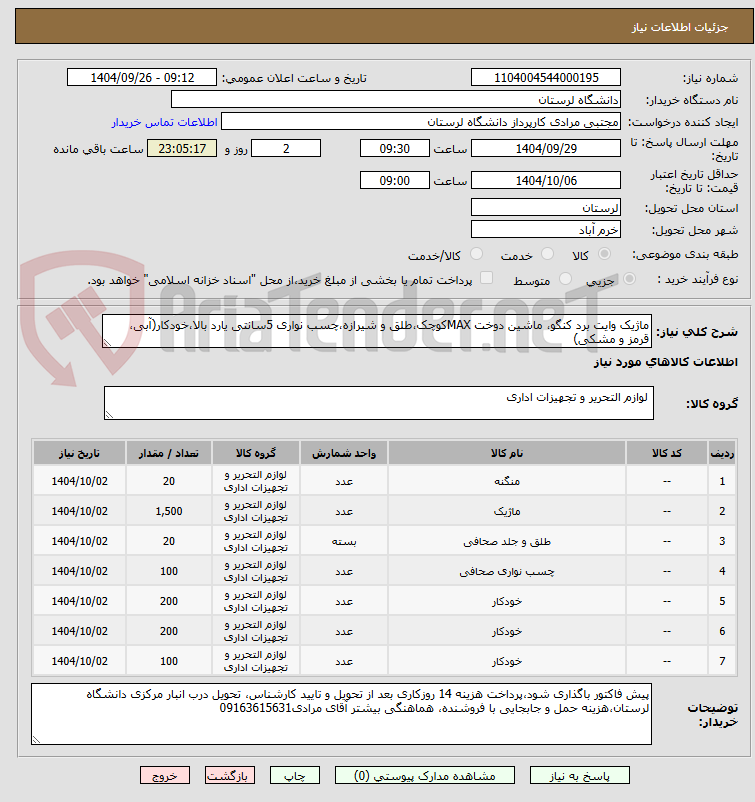
Task: Click the کد کالا column header
Action: [667, 453]
